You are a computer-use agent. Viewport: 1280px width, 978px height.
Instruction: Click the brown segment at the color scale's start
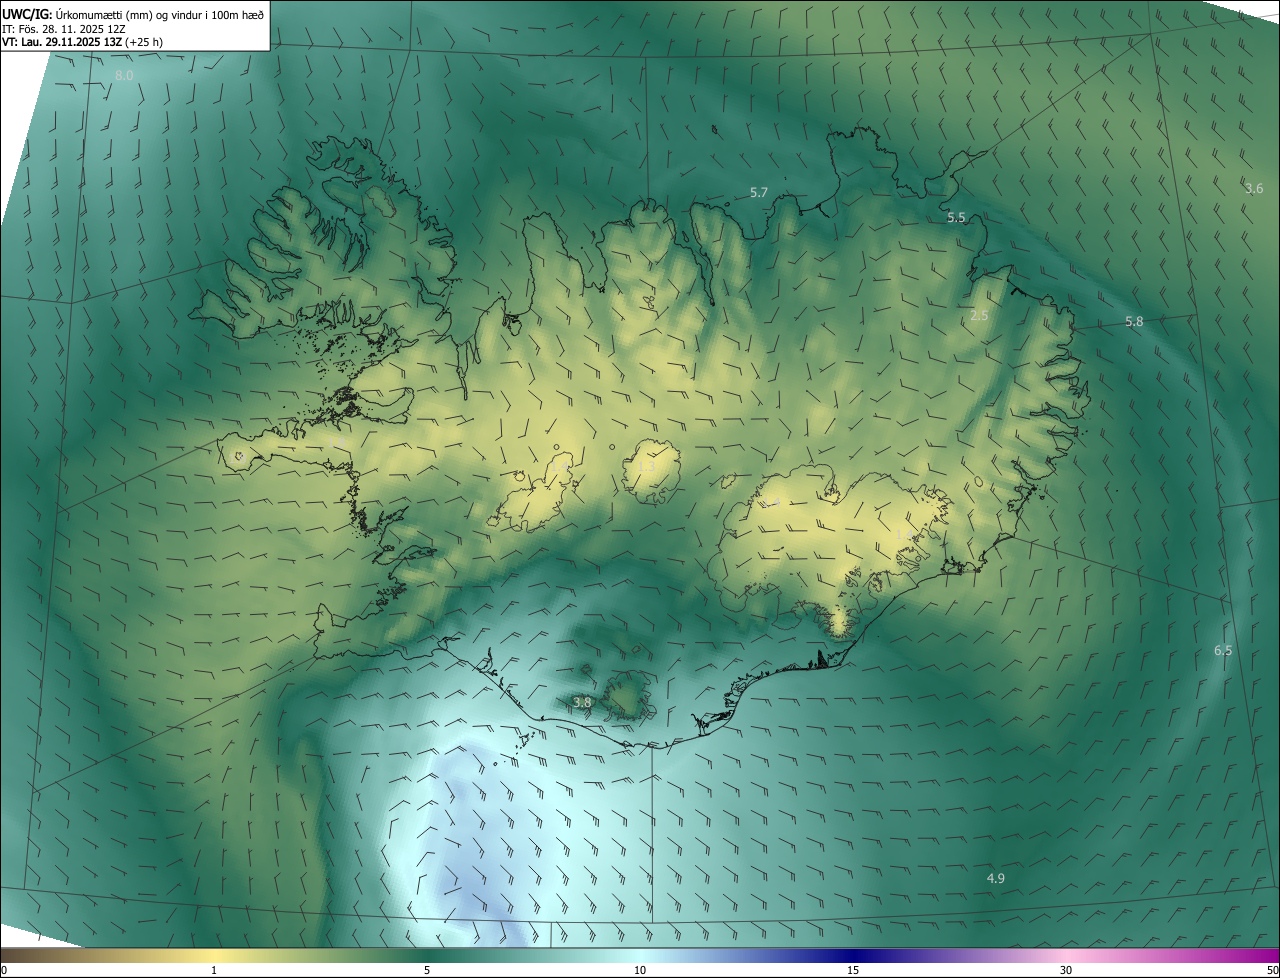tap(20, 955)
